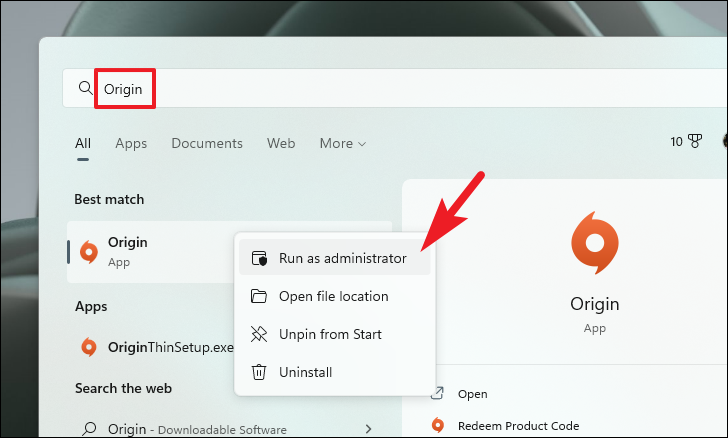The image size is (728, 438).
Task: Click Redeem Product Code
Action: (518, 425)
